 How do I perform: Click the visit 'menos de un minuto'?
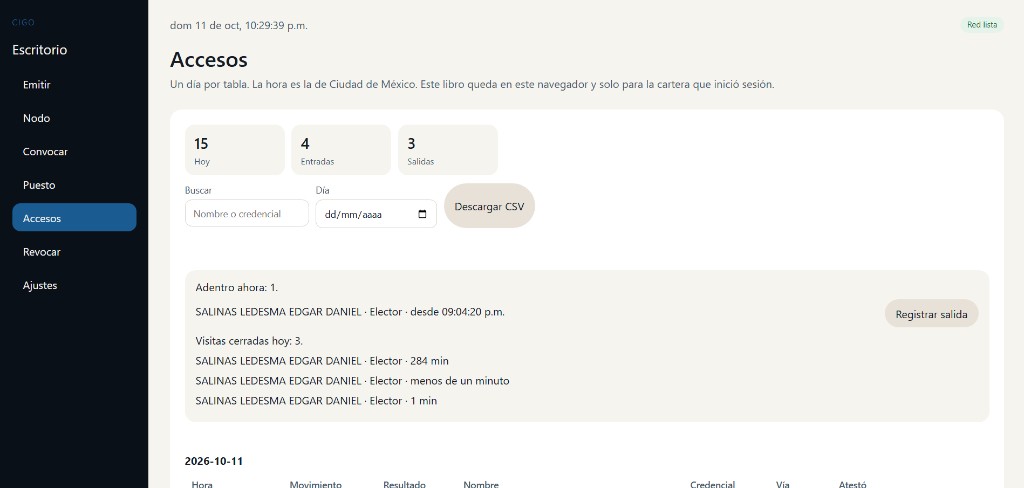[x=352, y=380]
